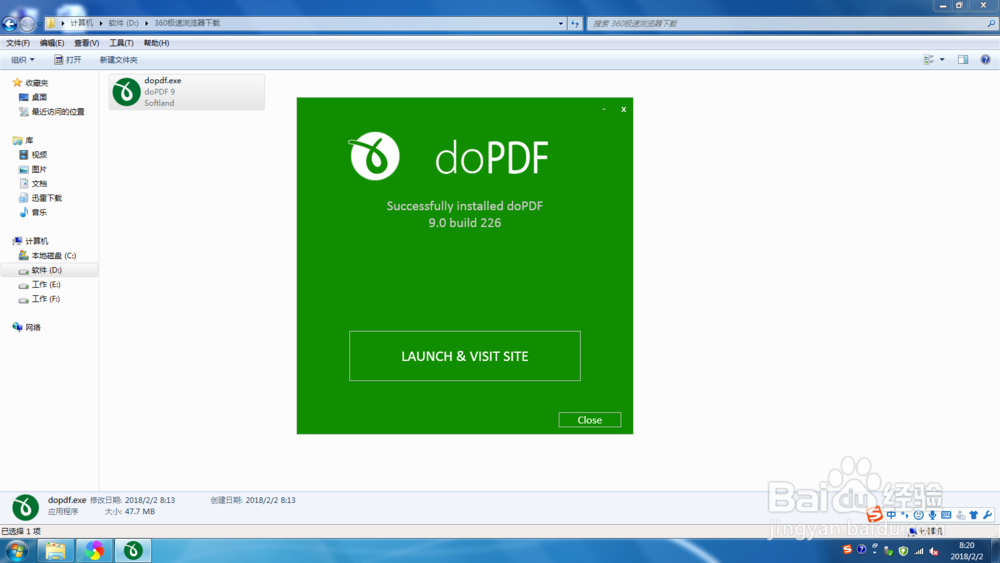Open the 视频 library
The height and width of the screenshot is (563, 1000).
point(39,155)
